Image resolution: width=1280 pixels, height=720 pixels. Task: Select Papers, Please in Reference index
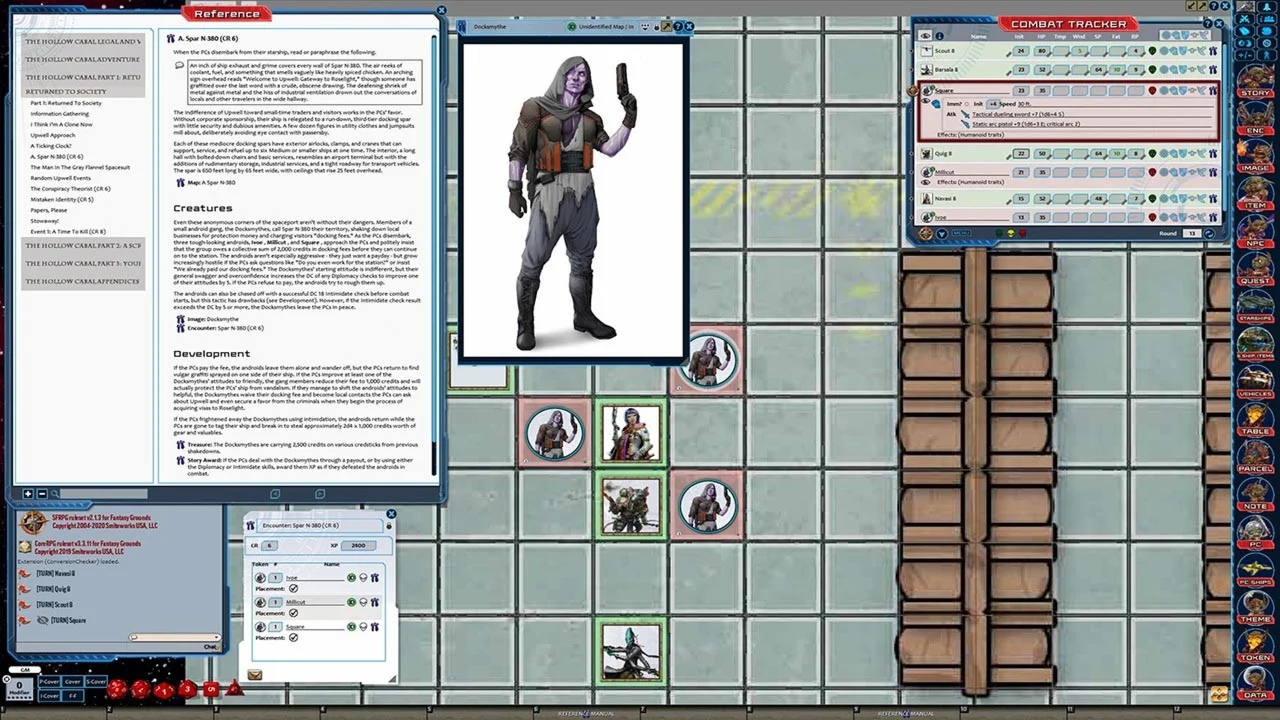click(x=49, y=210)
